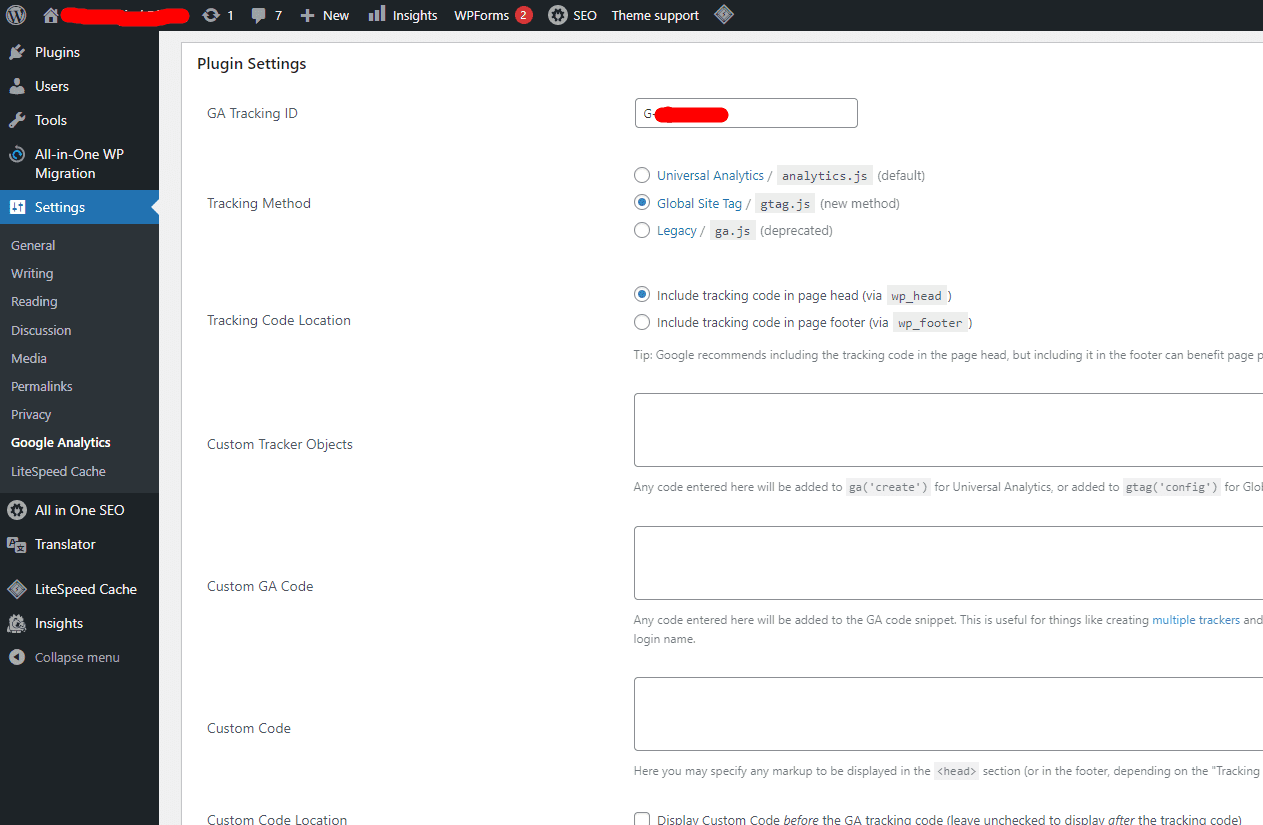Click the Translator icon in sidebar
The image size is (1263, 825).
[x=17, y=544]
